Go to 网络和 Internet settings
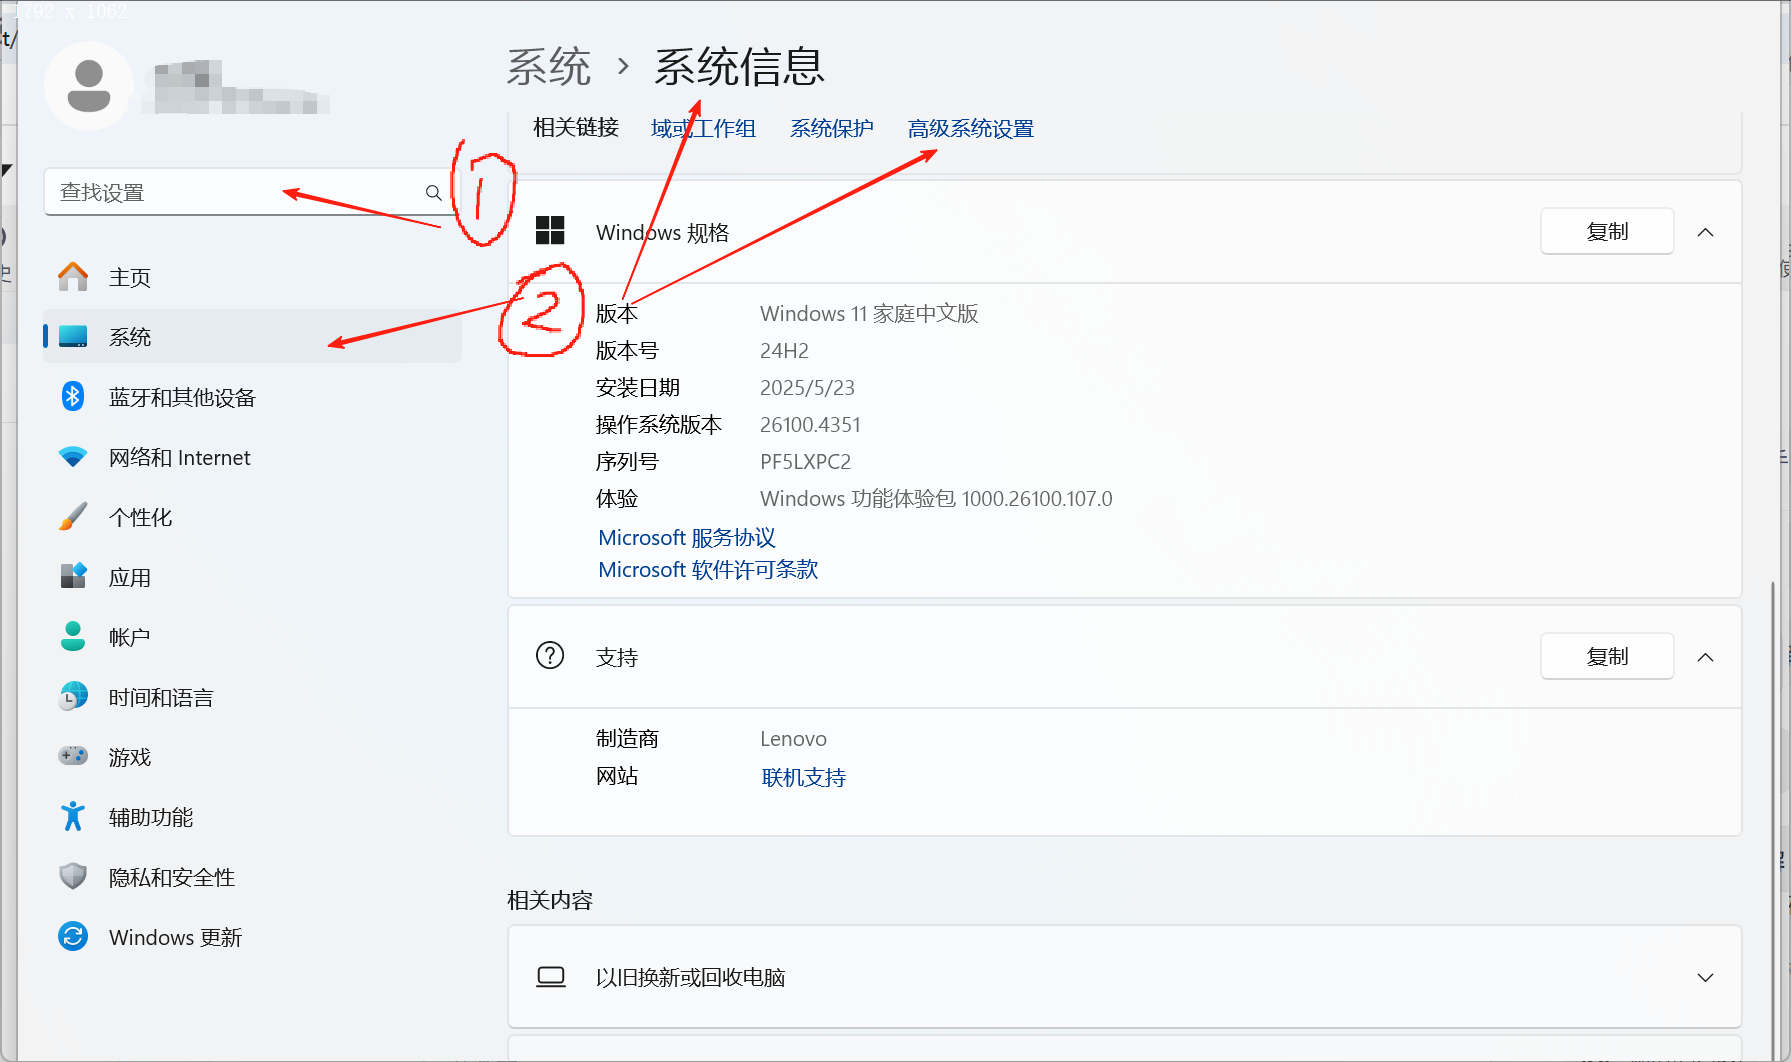This screenshot has width=1791, height=1062. [x=252, y=457]
